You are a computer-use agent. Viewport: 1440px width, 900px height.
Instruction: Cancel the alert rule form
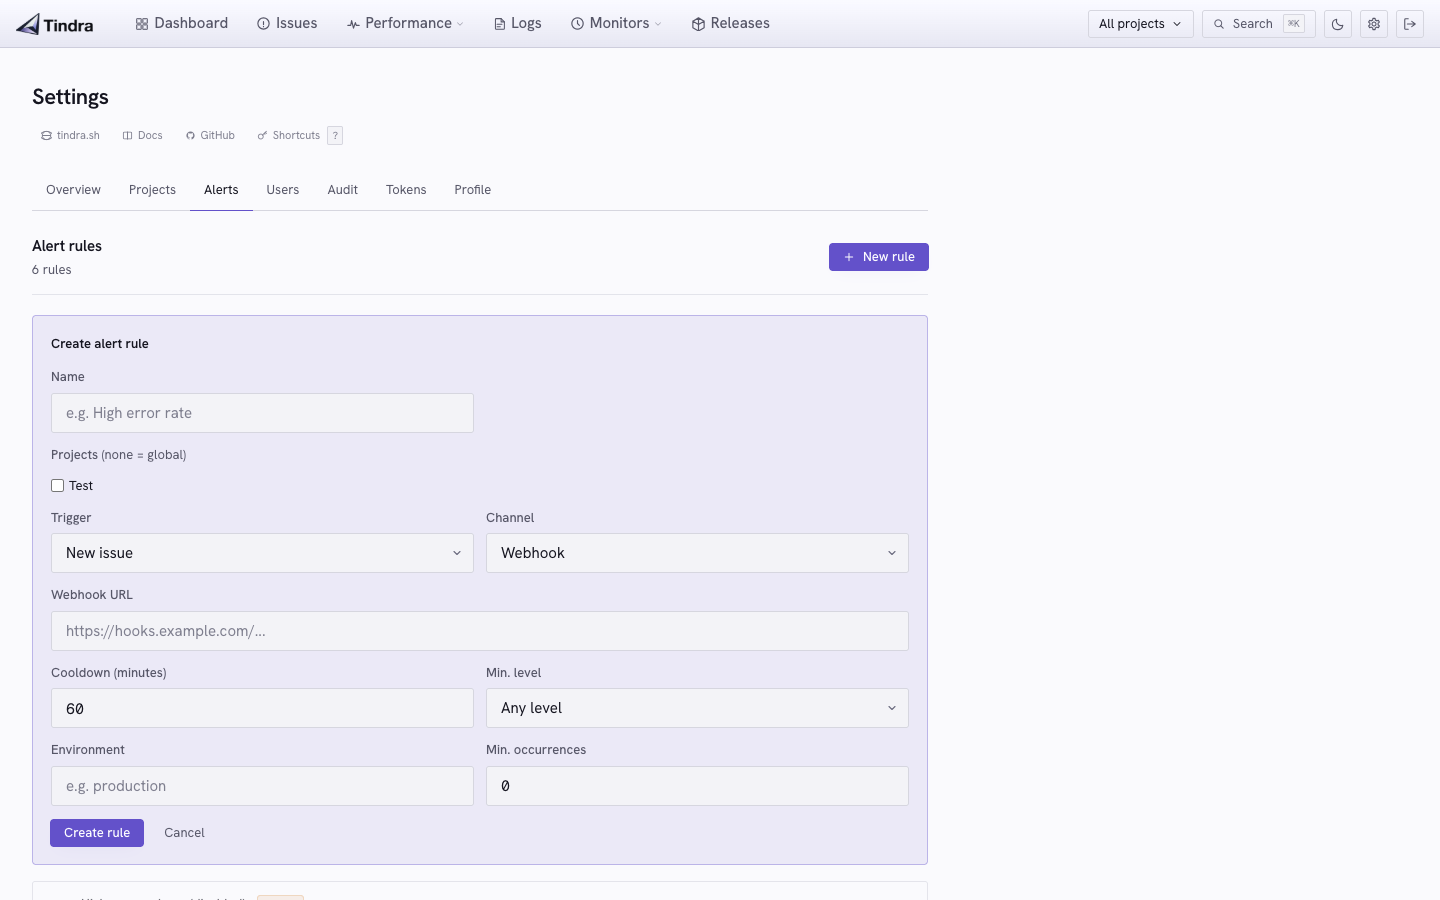[184, 833]
